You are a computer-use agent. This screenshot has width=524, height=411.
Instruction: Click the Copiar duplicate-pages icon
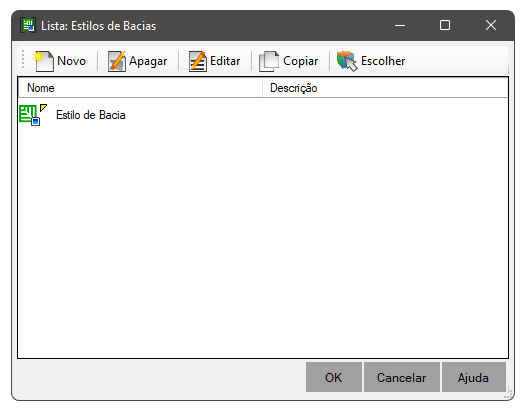269,61
